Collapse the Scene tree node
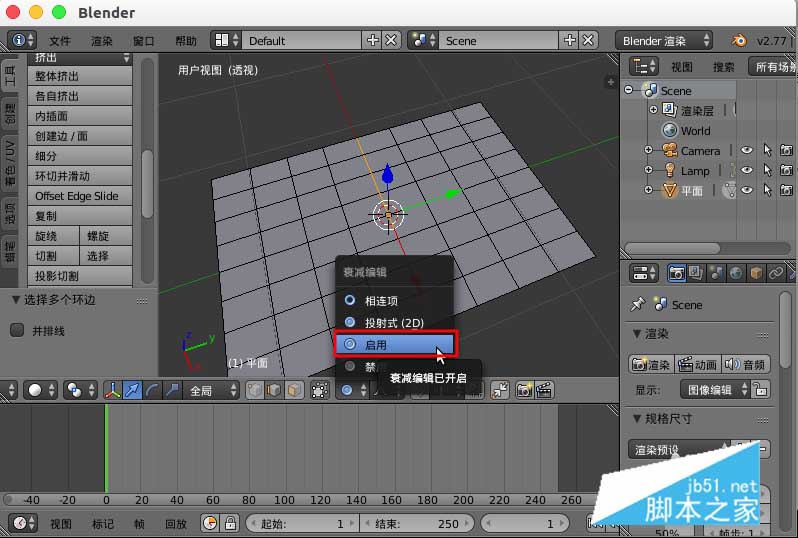Screen dimensions: 798x538 coord(629,90)
